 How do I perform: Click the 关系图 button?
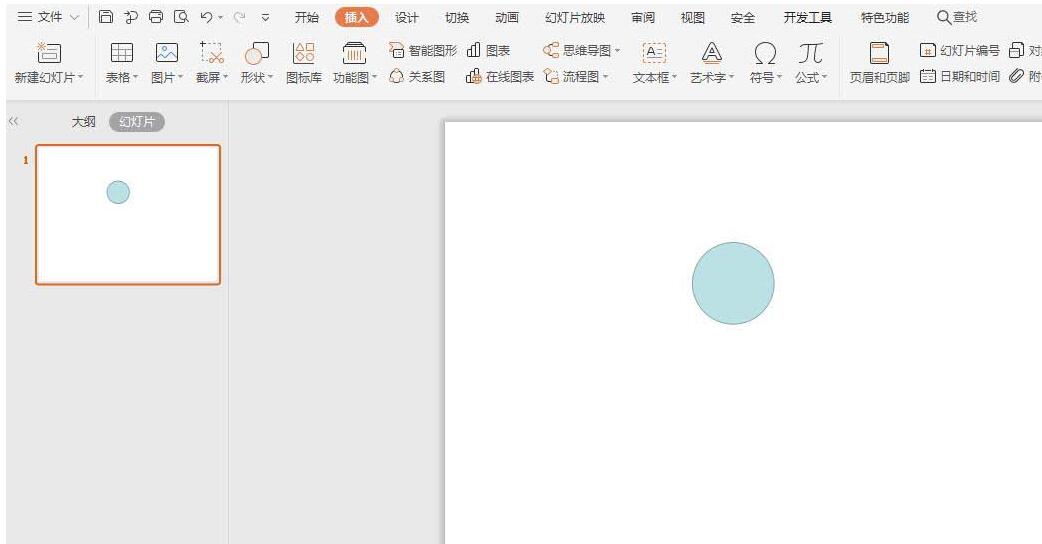417,76
